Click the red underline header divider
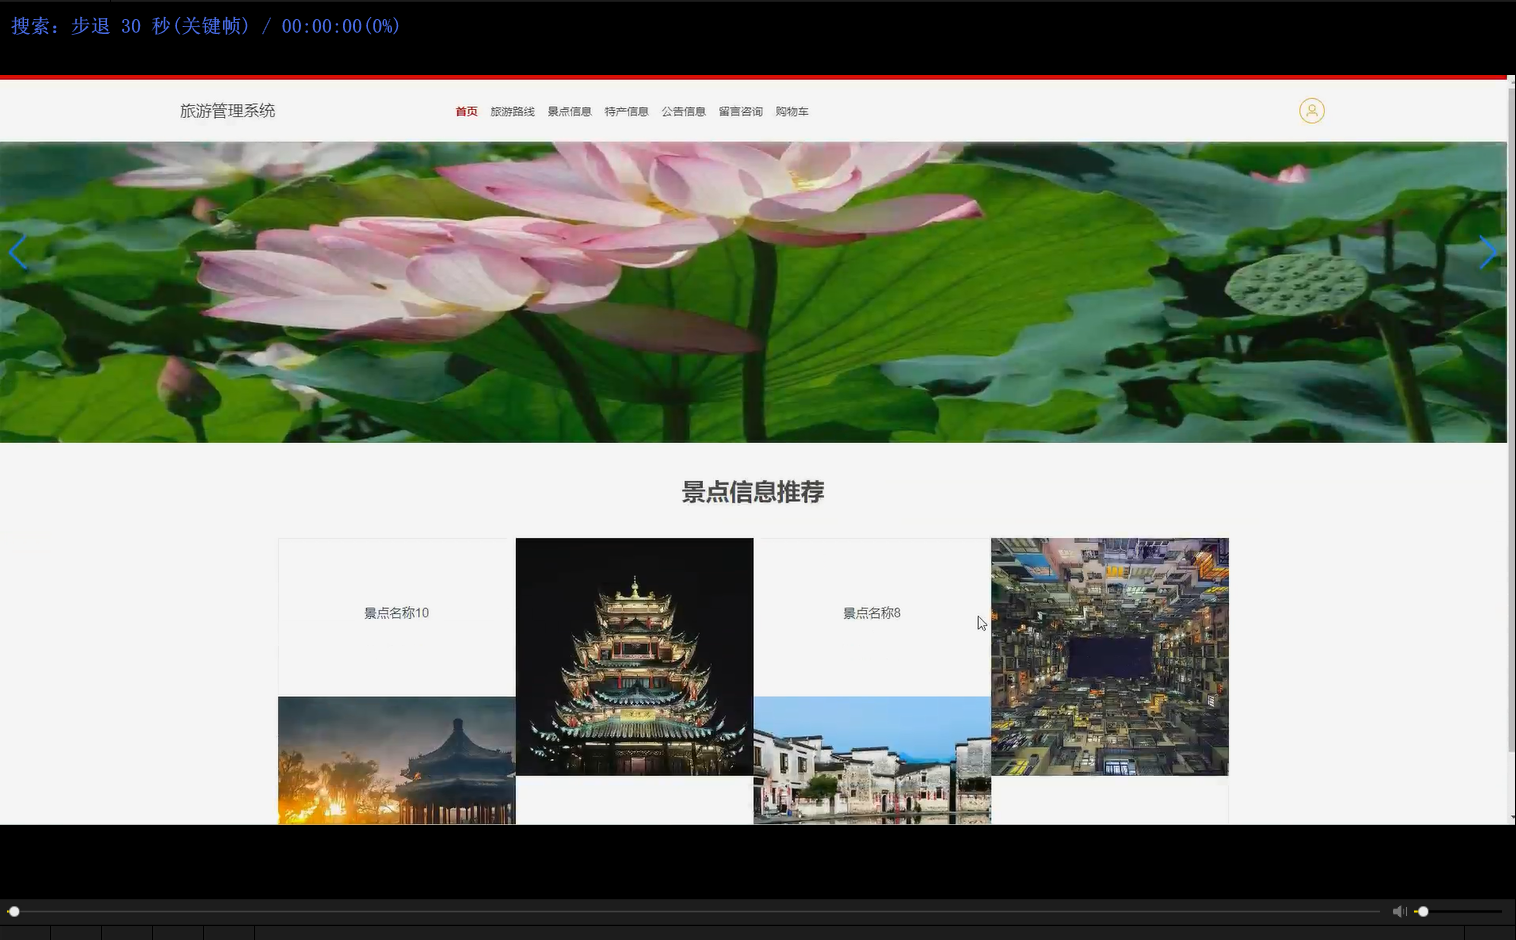 [758, 73]
